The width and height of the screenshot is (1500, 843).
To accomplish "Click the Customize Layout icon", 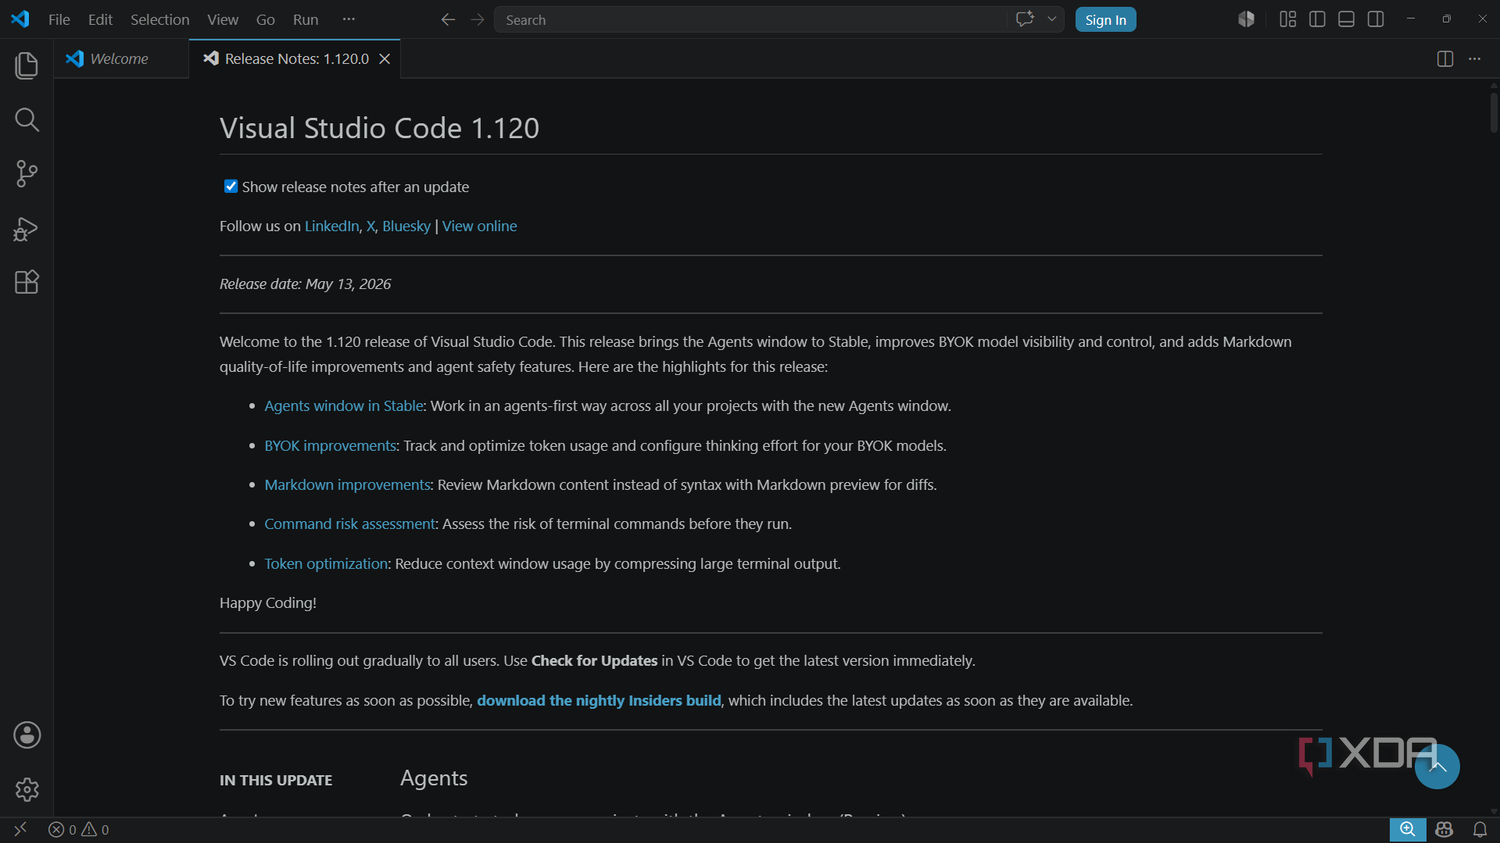I will (x=1288, y=19).
